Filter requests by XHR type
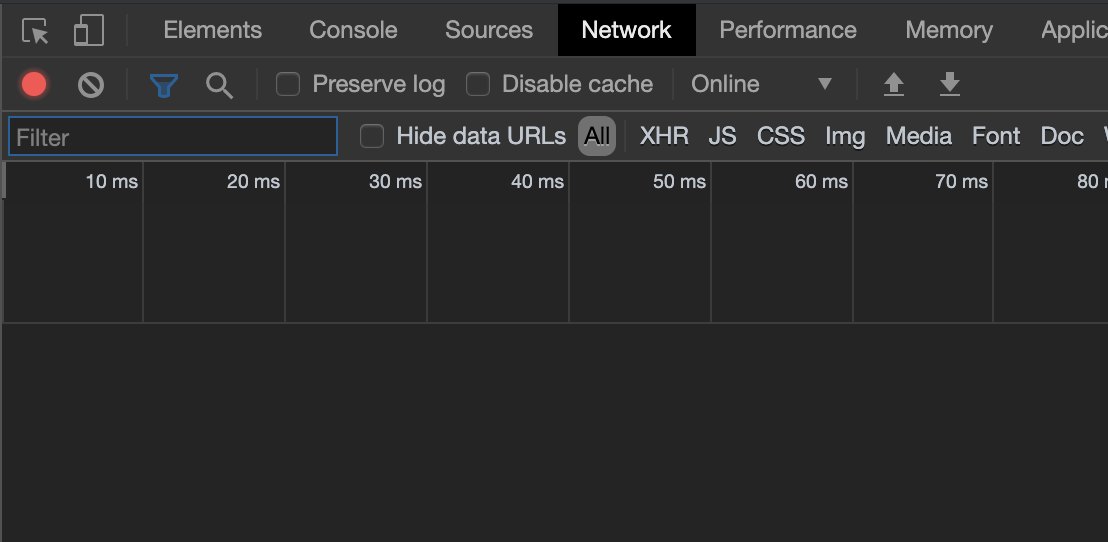The image size is (1108, 542). click(664, 136)
